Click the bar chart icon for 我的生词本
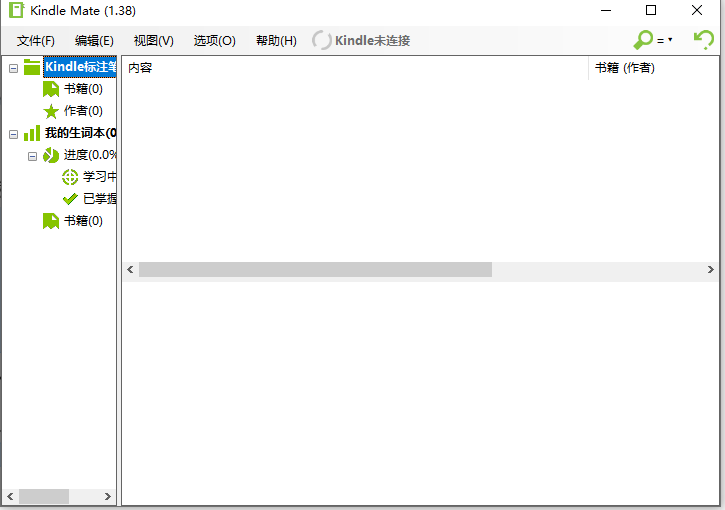The height and width of the screenshot is (510, 725). [x=32, y=133]
